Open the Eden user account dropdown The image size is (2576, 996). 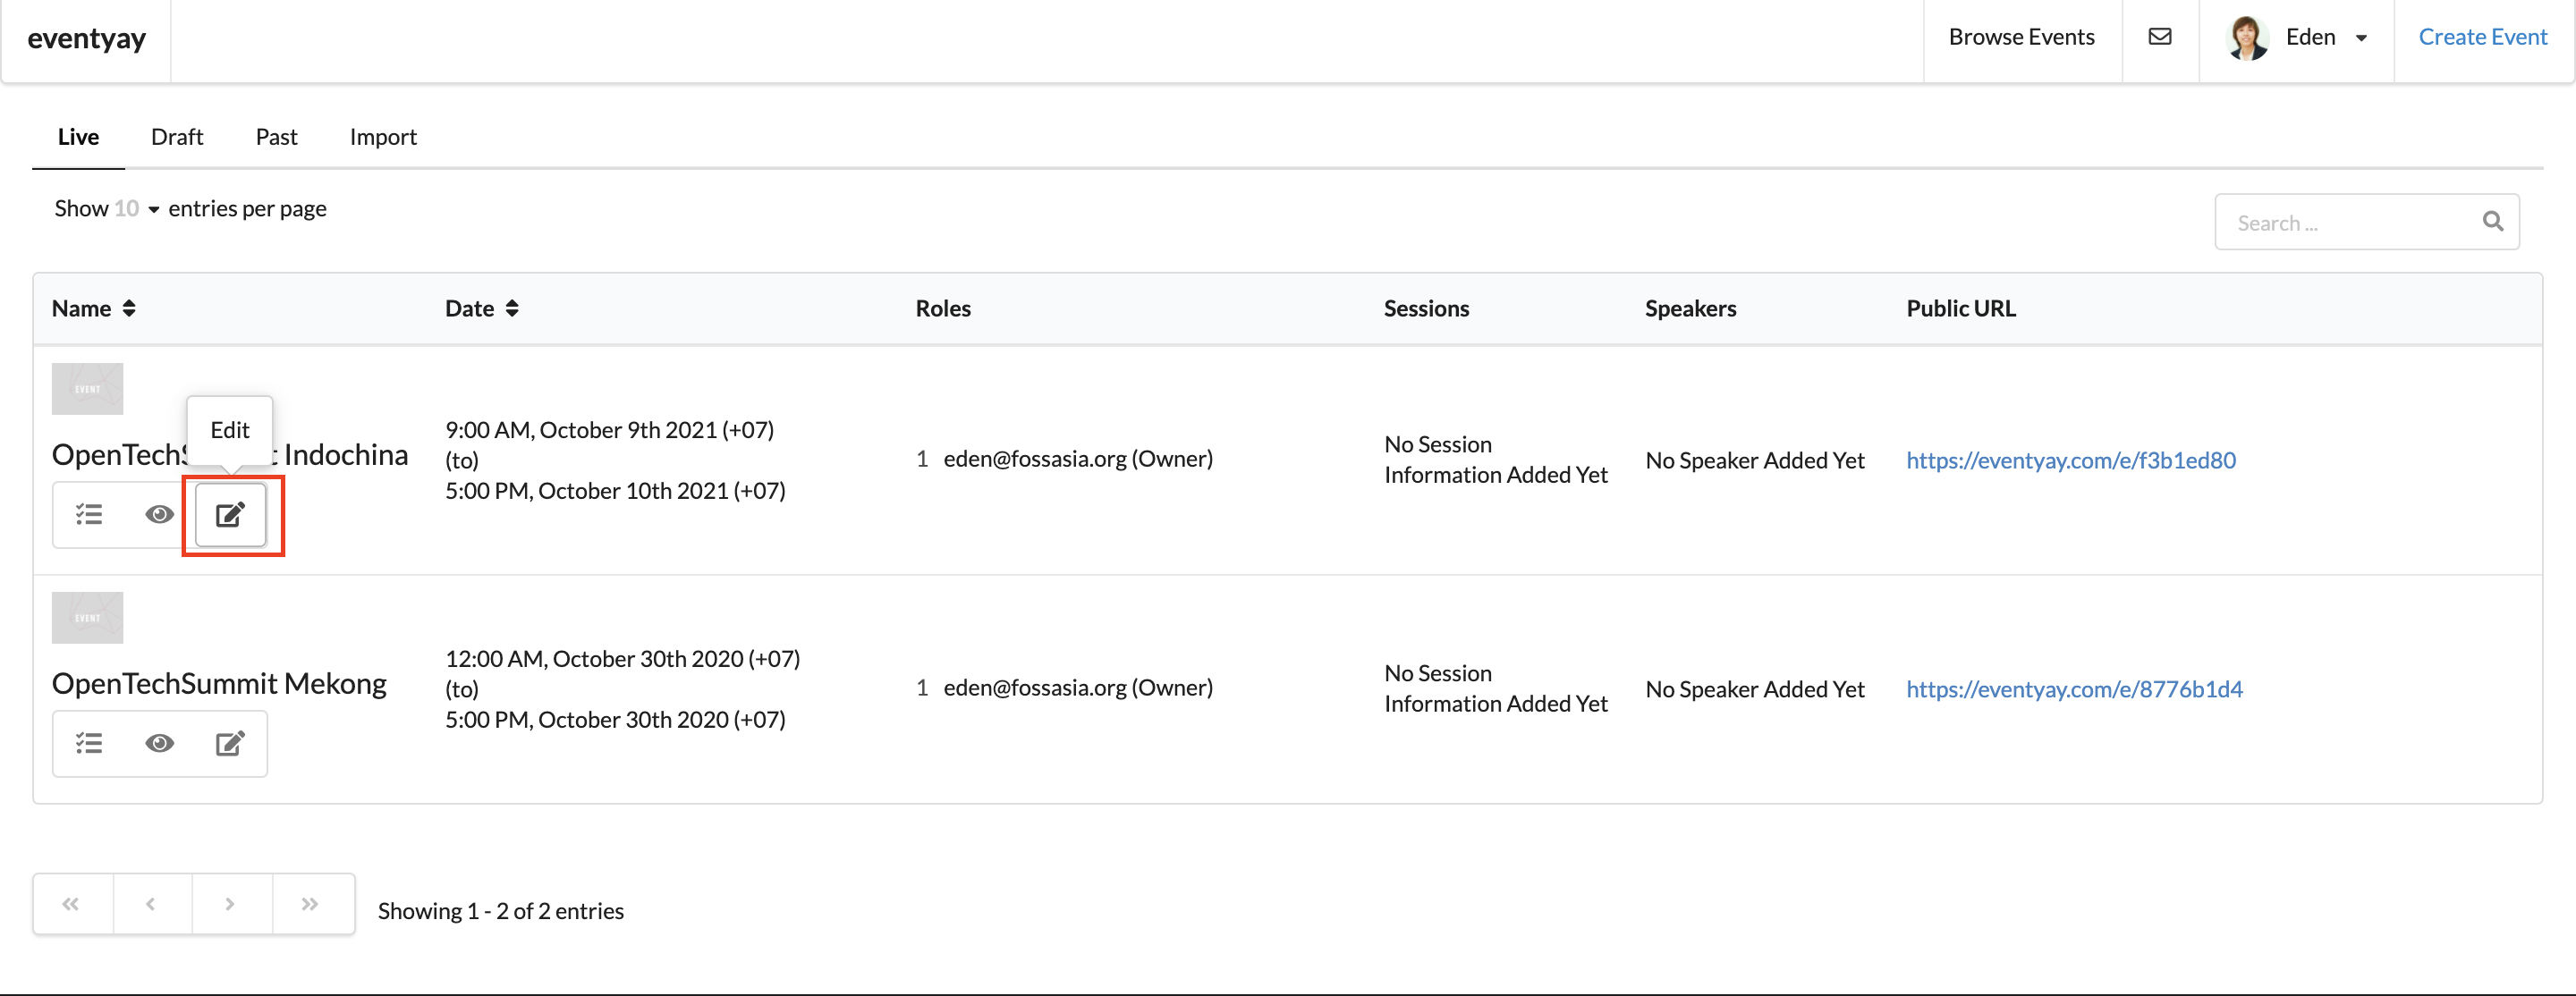[x=2296, y=38]
